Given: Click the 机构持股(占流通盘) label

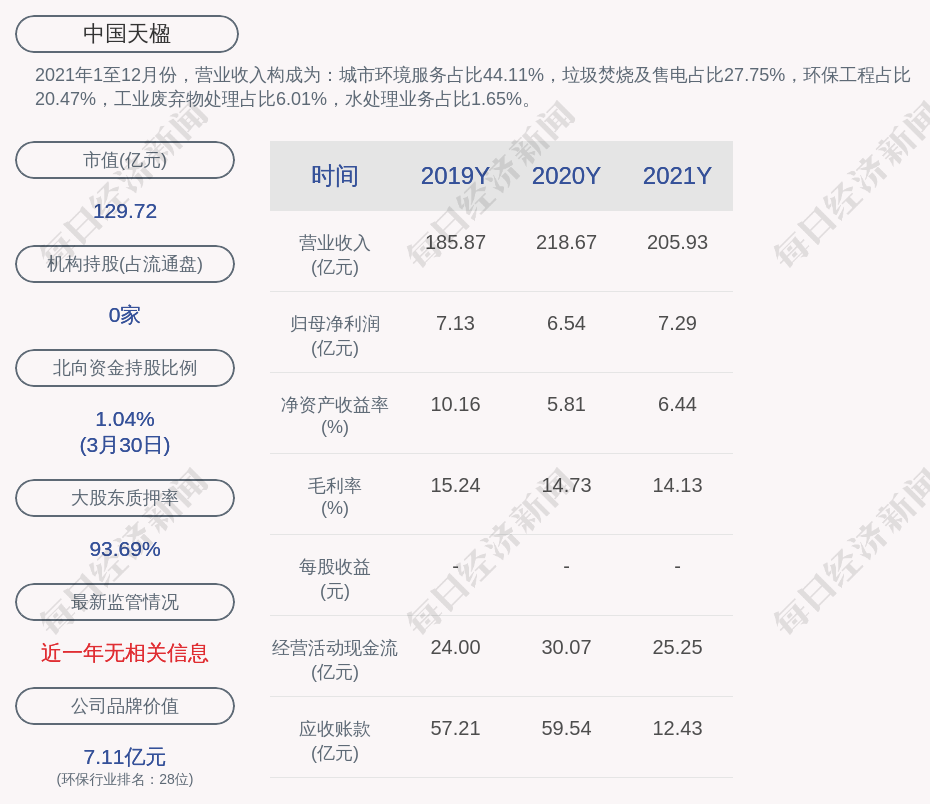Looking at the screenshot, I should (x=125, y=264).
